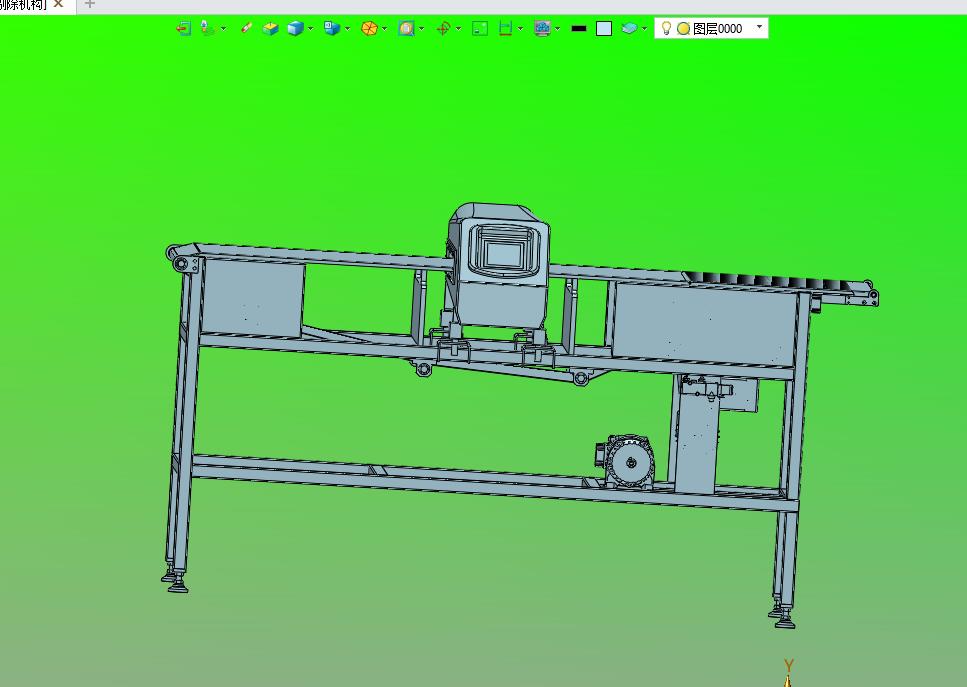Add a new document tab with plus
Viewport: 967px width, 687px height.
[x=89, y=4]
